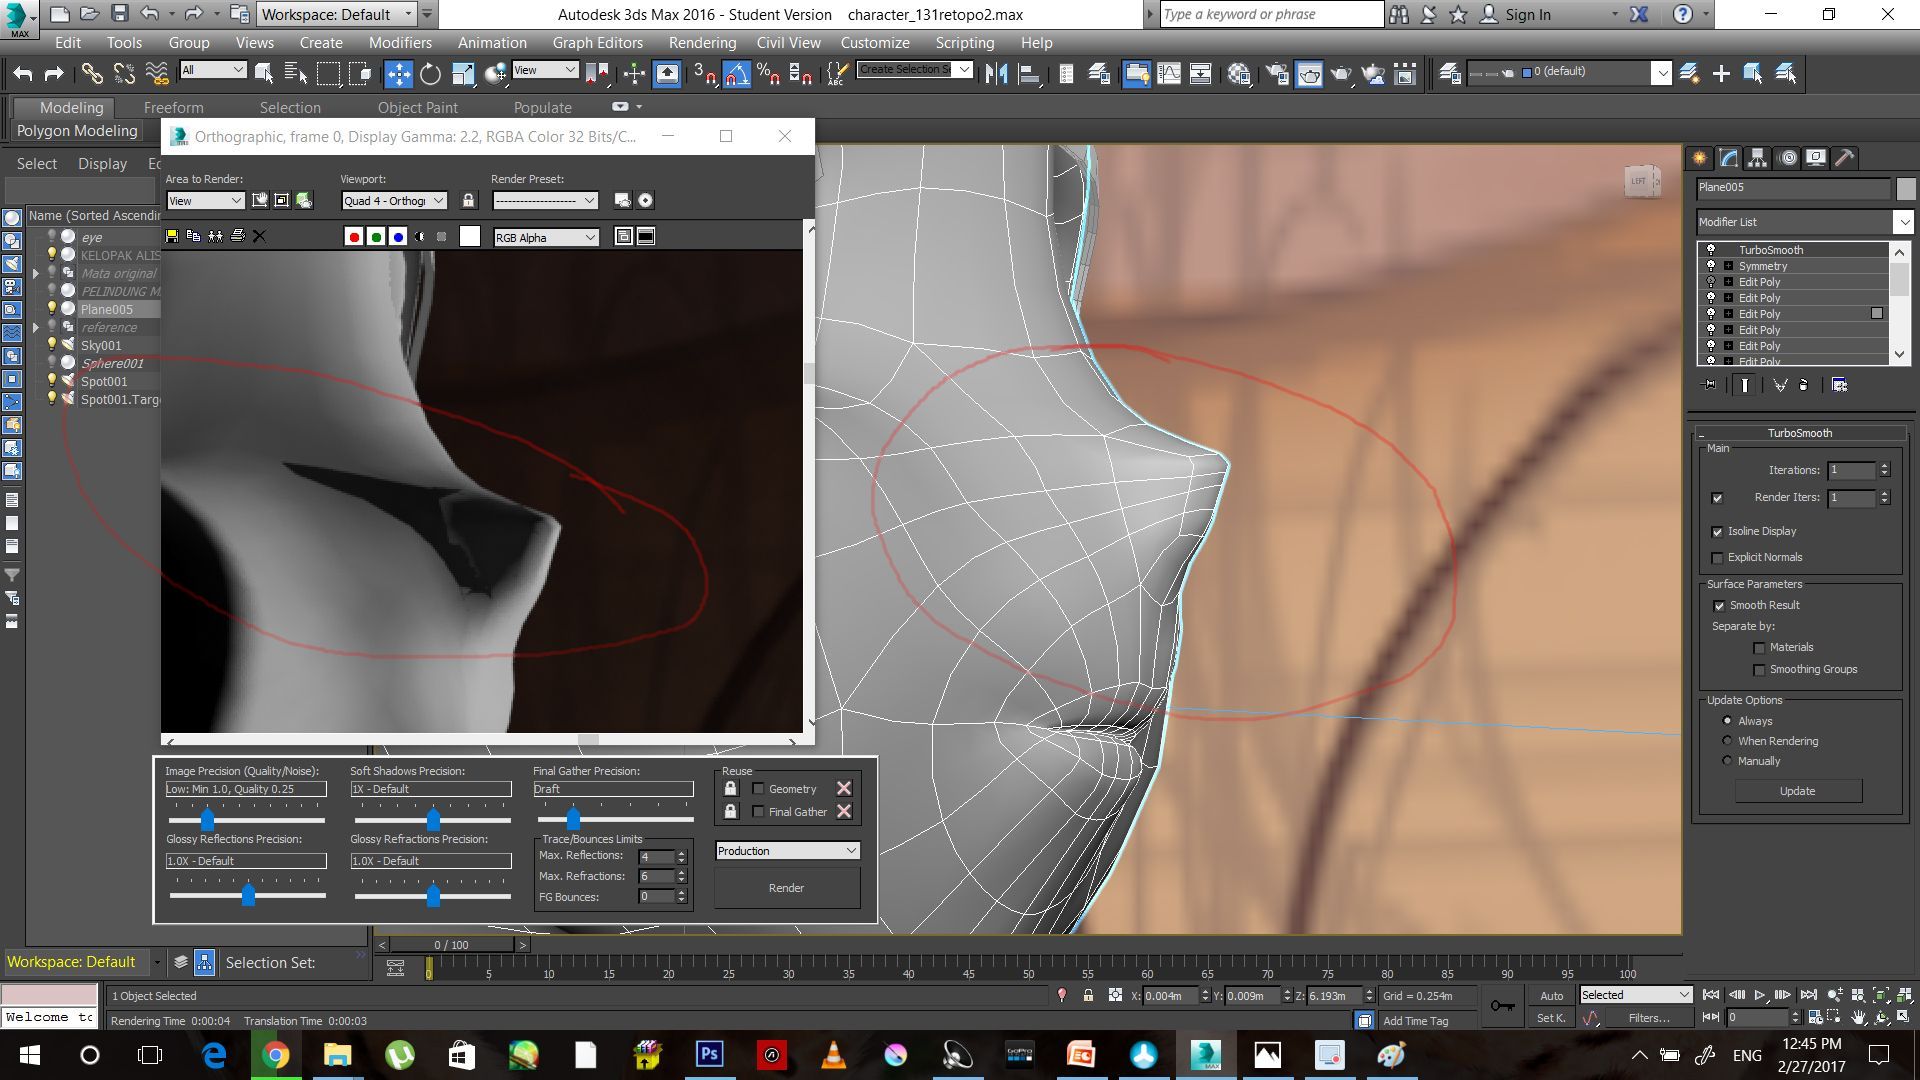Open the Customize menu
Viewport: 1920px width, 1080px height.
tap(875, 43)
